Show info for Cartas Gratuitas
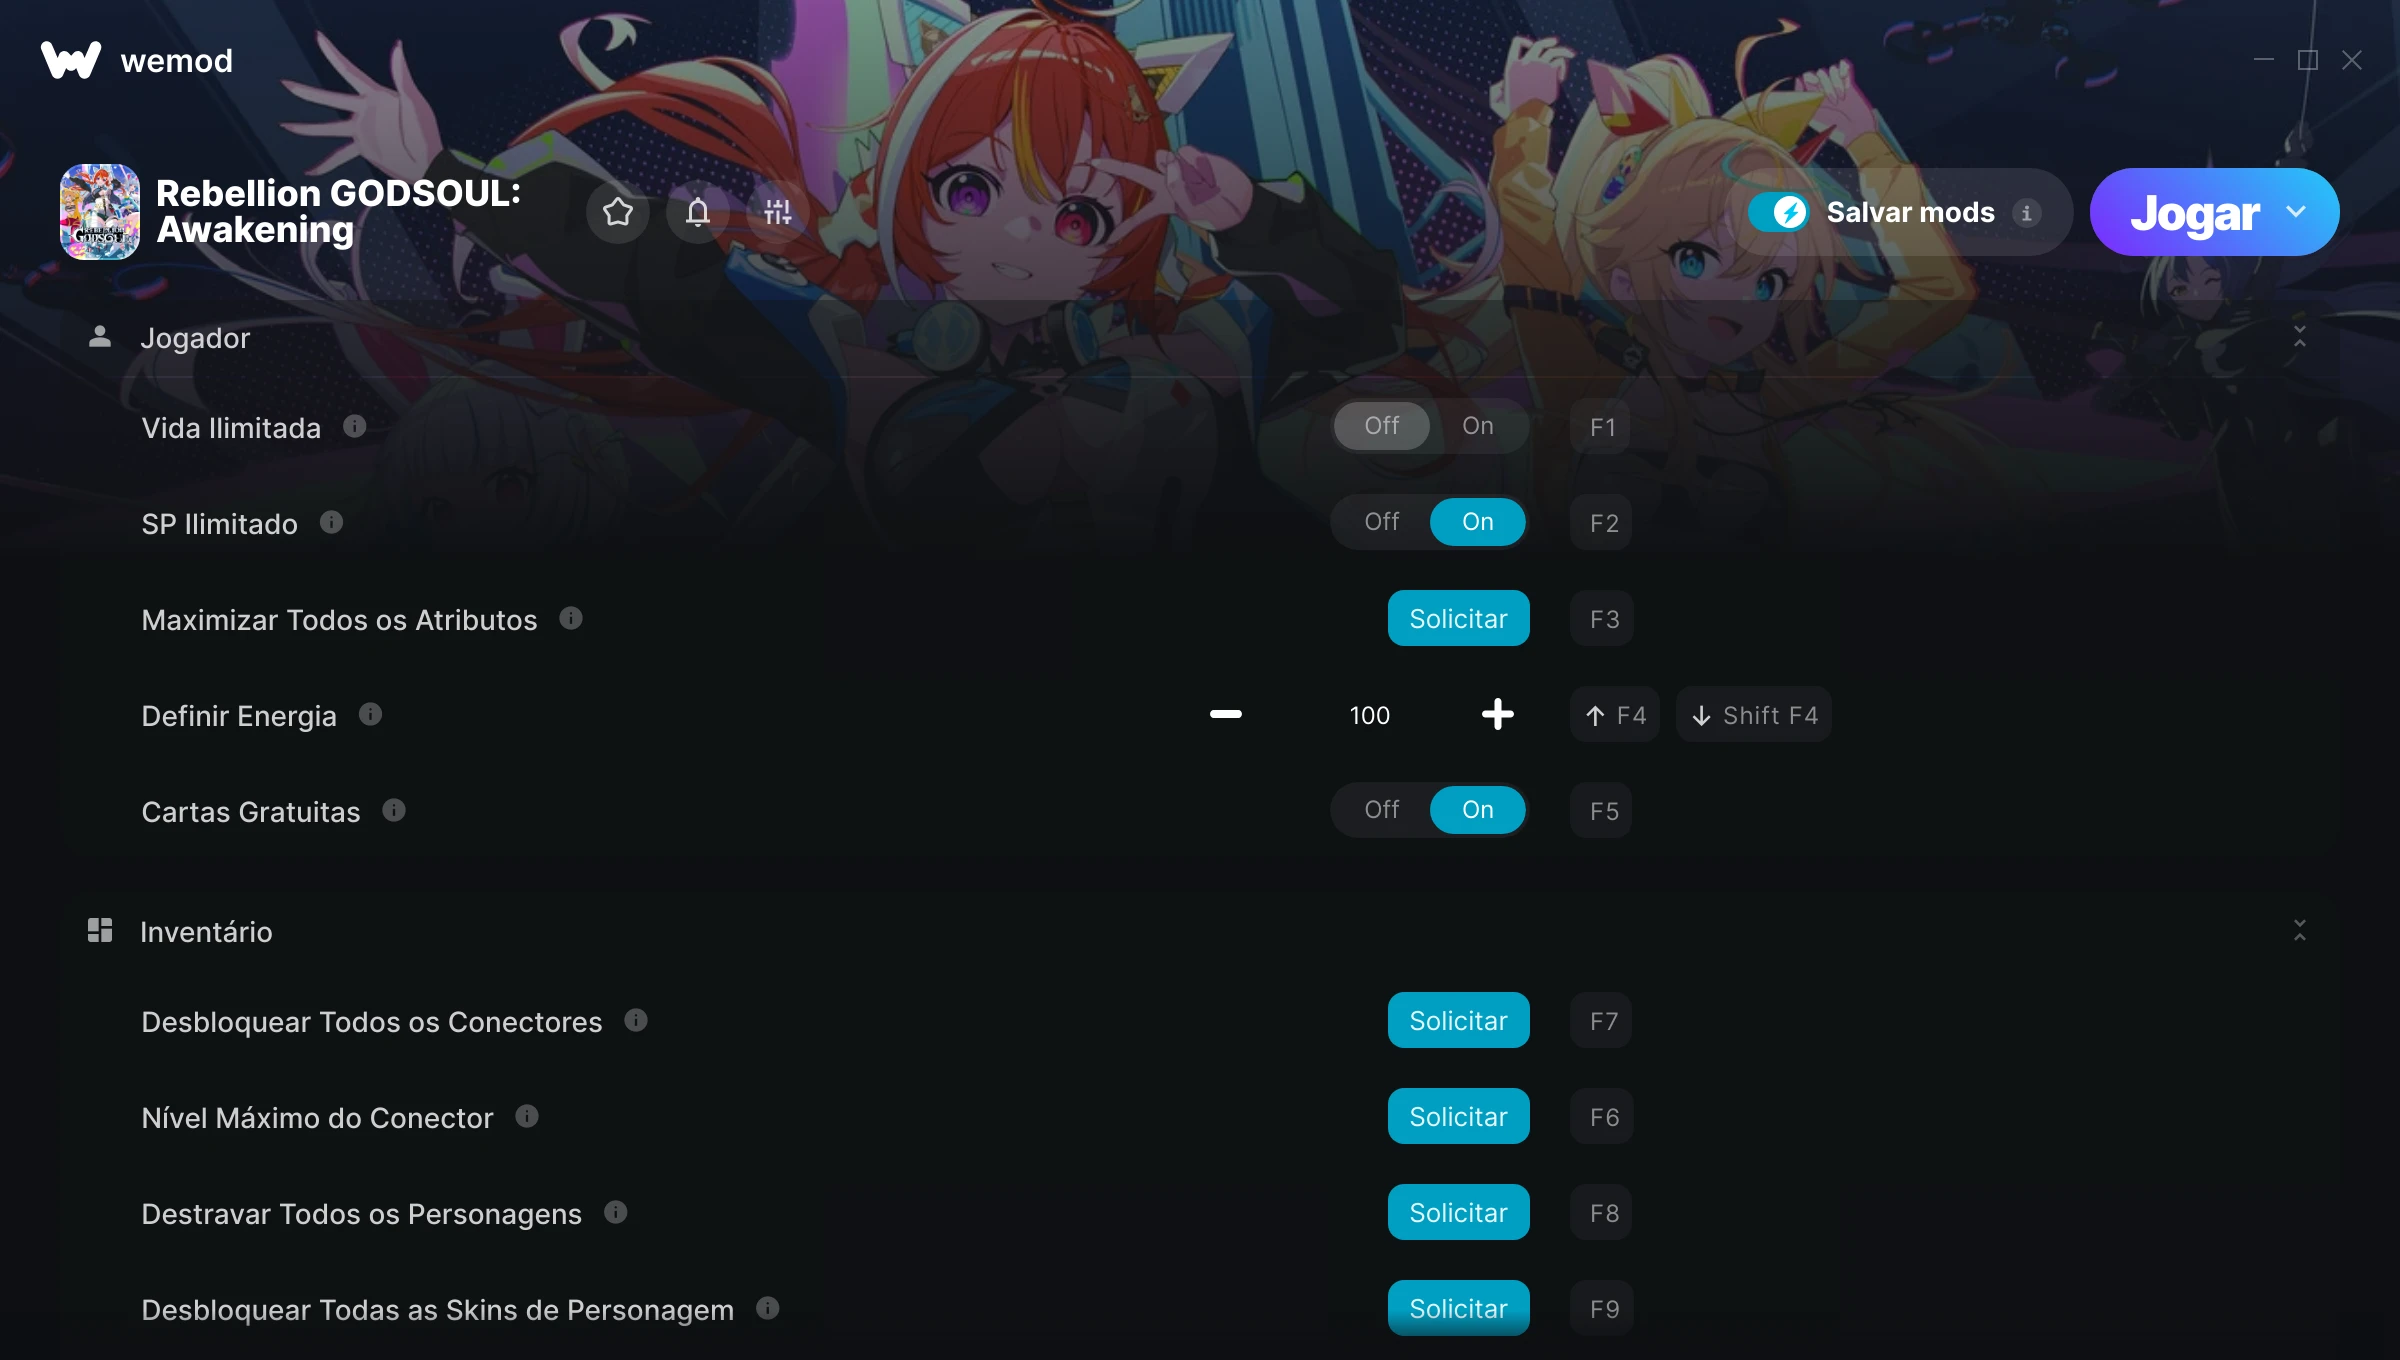 click(x=394, y=811)
